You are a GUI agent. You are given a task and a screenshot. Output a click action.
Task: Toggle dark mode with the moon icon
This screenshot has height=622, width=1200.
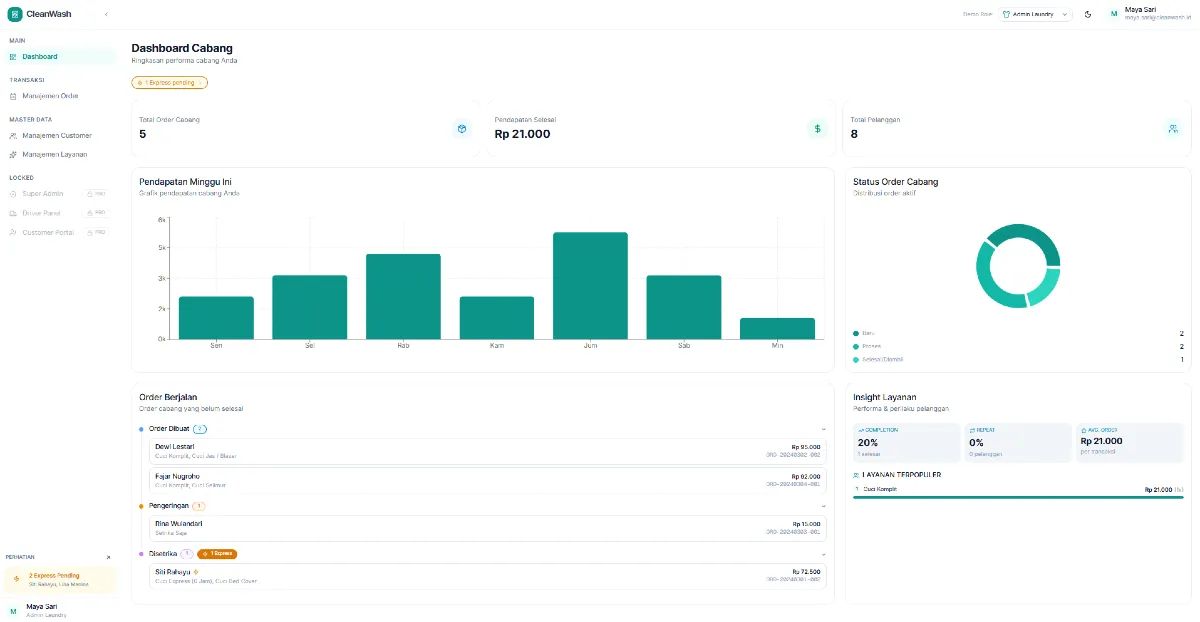[1088, 14]
